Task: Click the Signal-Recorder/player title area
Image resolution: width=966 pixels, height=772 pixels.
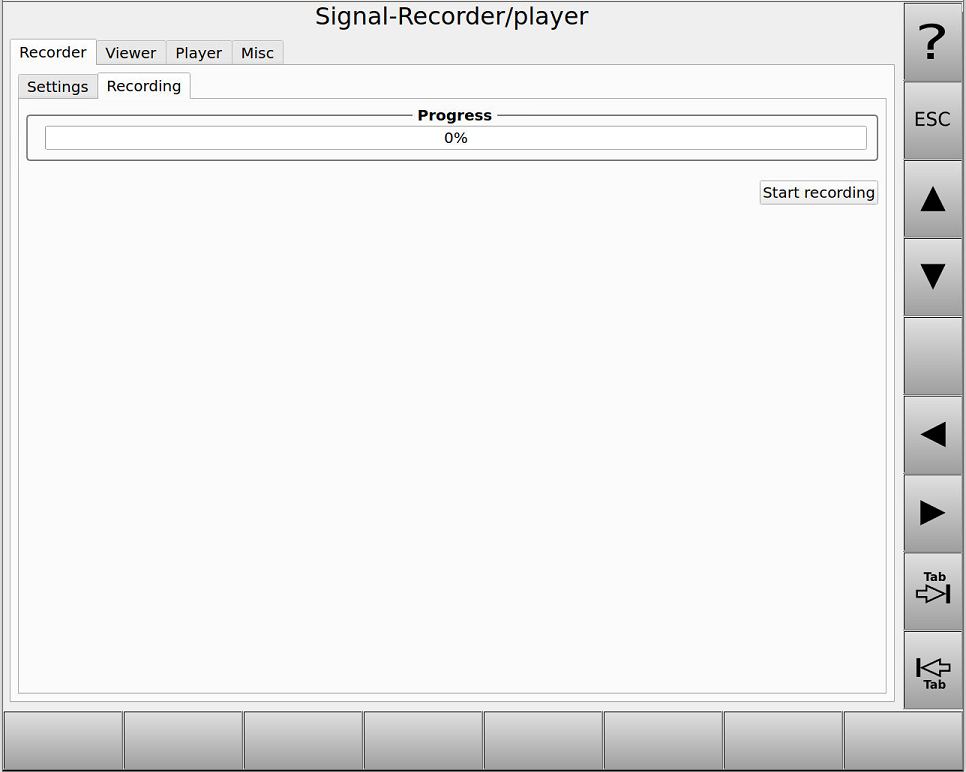Action: (x=452, y=16)
